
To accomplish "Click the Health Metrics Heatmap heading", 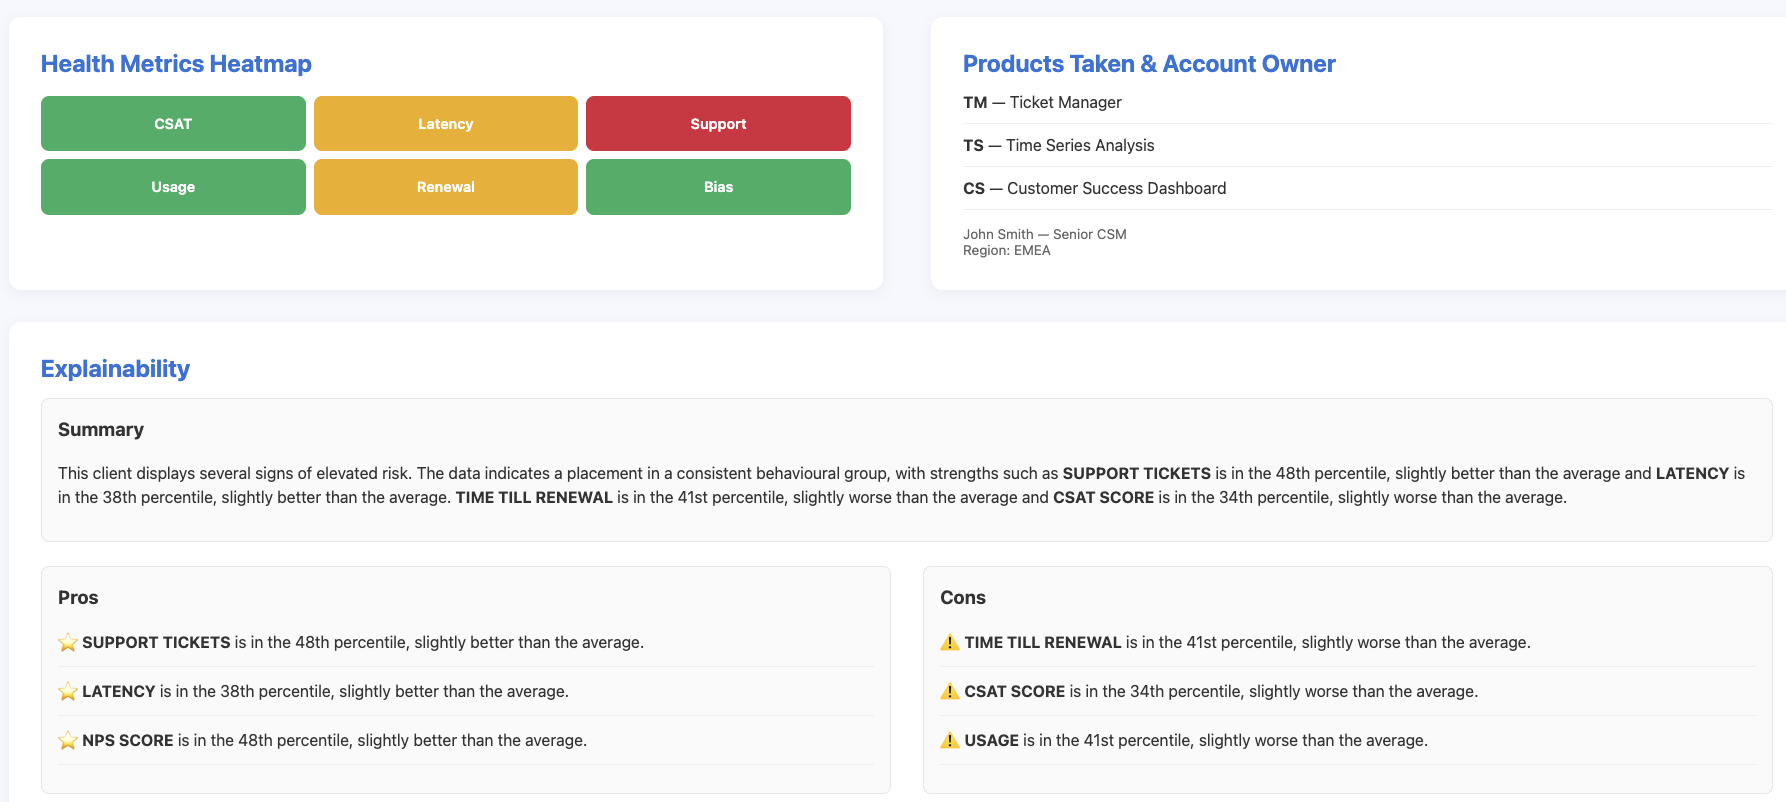I will [x=176, y=64].
